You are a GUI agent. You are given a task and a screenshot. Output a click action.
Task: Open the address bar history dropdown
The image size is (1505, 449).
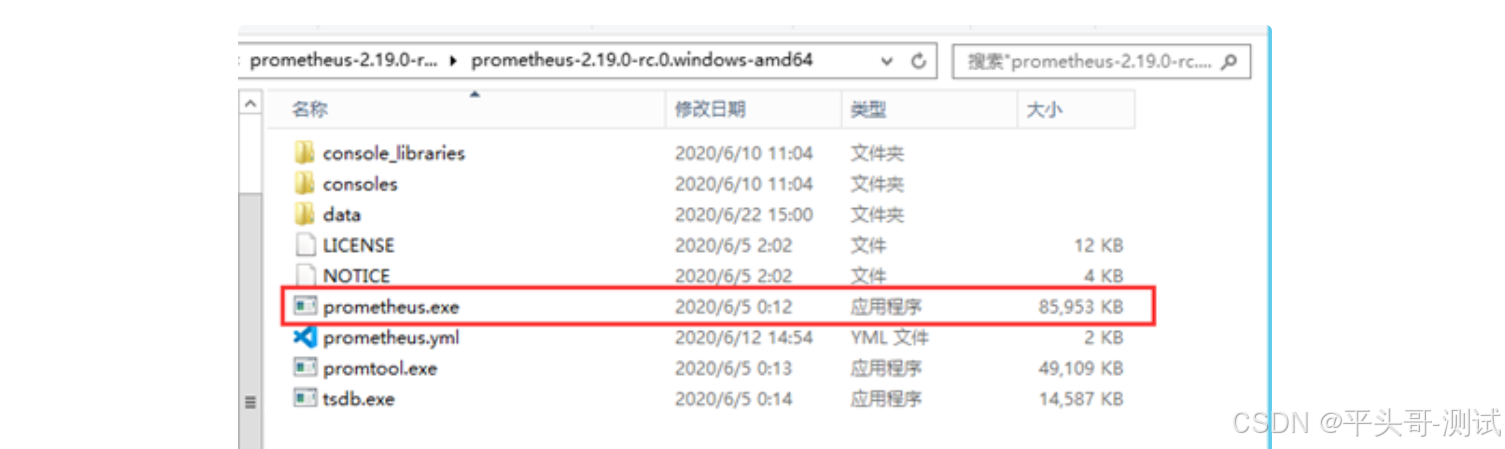[x=886, y=61]
